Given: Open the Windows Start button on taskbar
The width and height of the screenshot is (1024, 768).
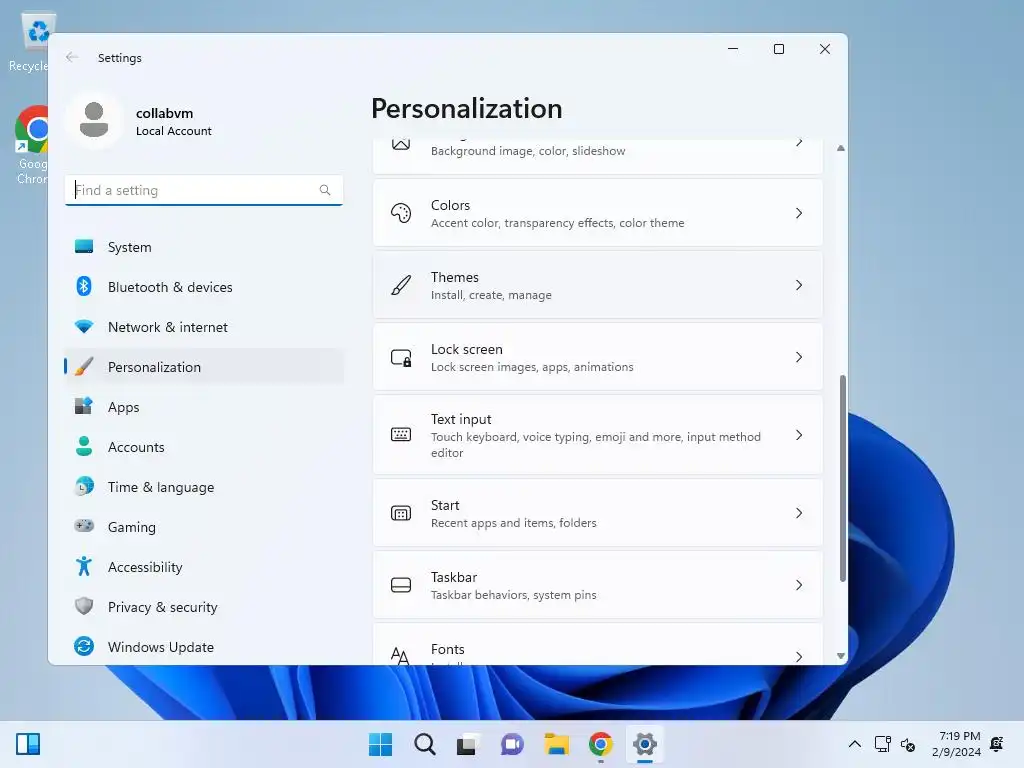Looking at the screenshot, I should point(381,744).
